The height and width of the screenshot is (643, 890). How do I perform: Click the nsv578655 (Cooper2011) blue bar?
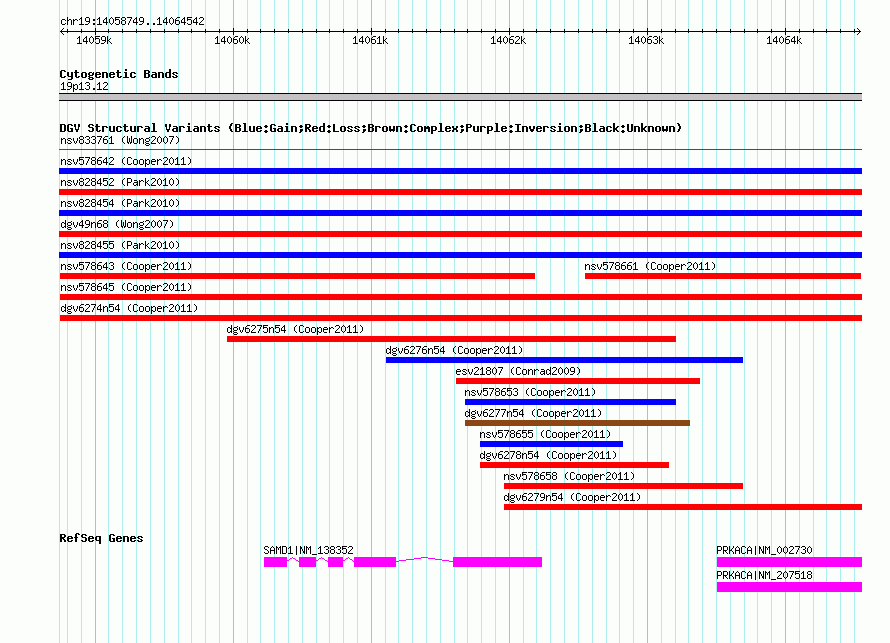pyautogui.click(x=551, y=444)
